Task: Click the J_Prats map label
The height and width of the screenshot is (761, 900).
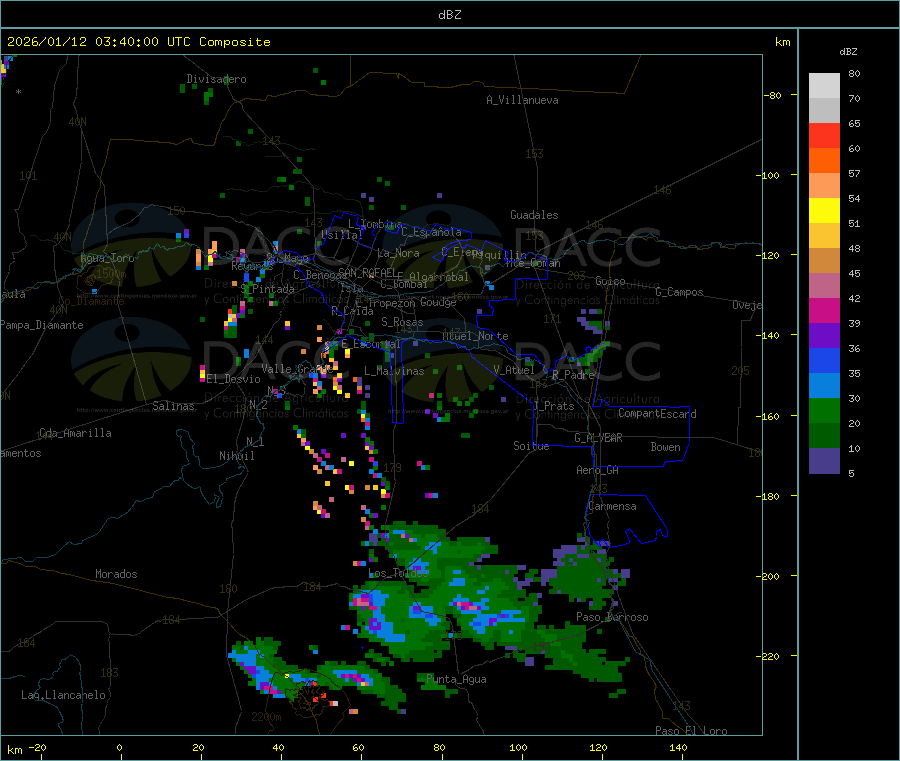Action: click(x=554, y=406)
